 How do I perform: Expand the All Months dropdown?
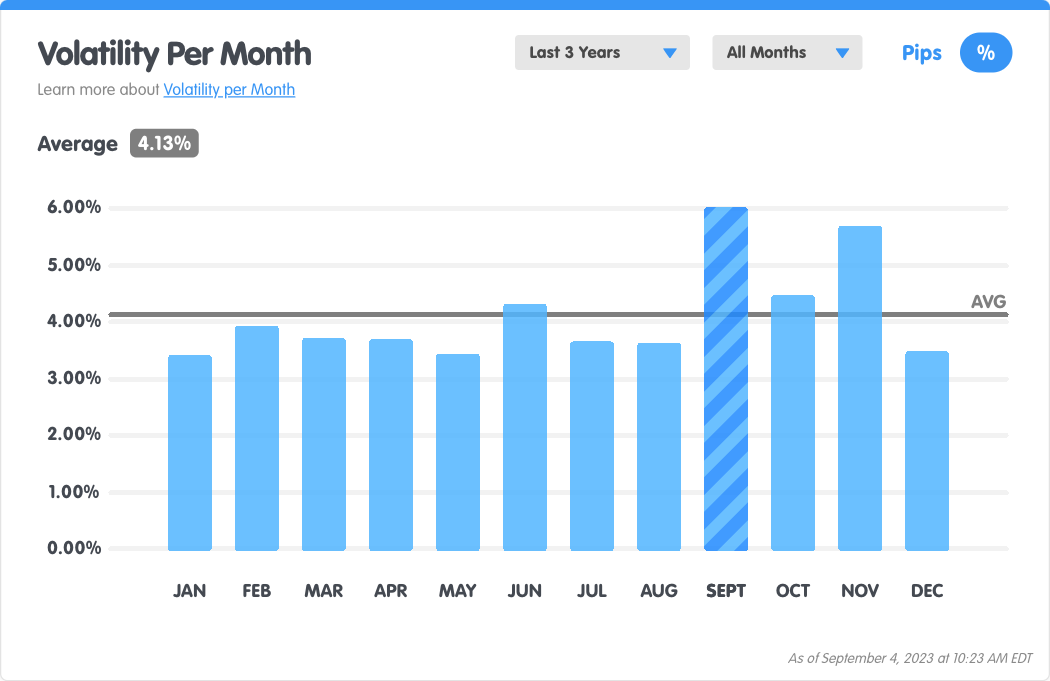786,53
